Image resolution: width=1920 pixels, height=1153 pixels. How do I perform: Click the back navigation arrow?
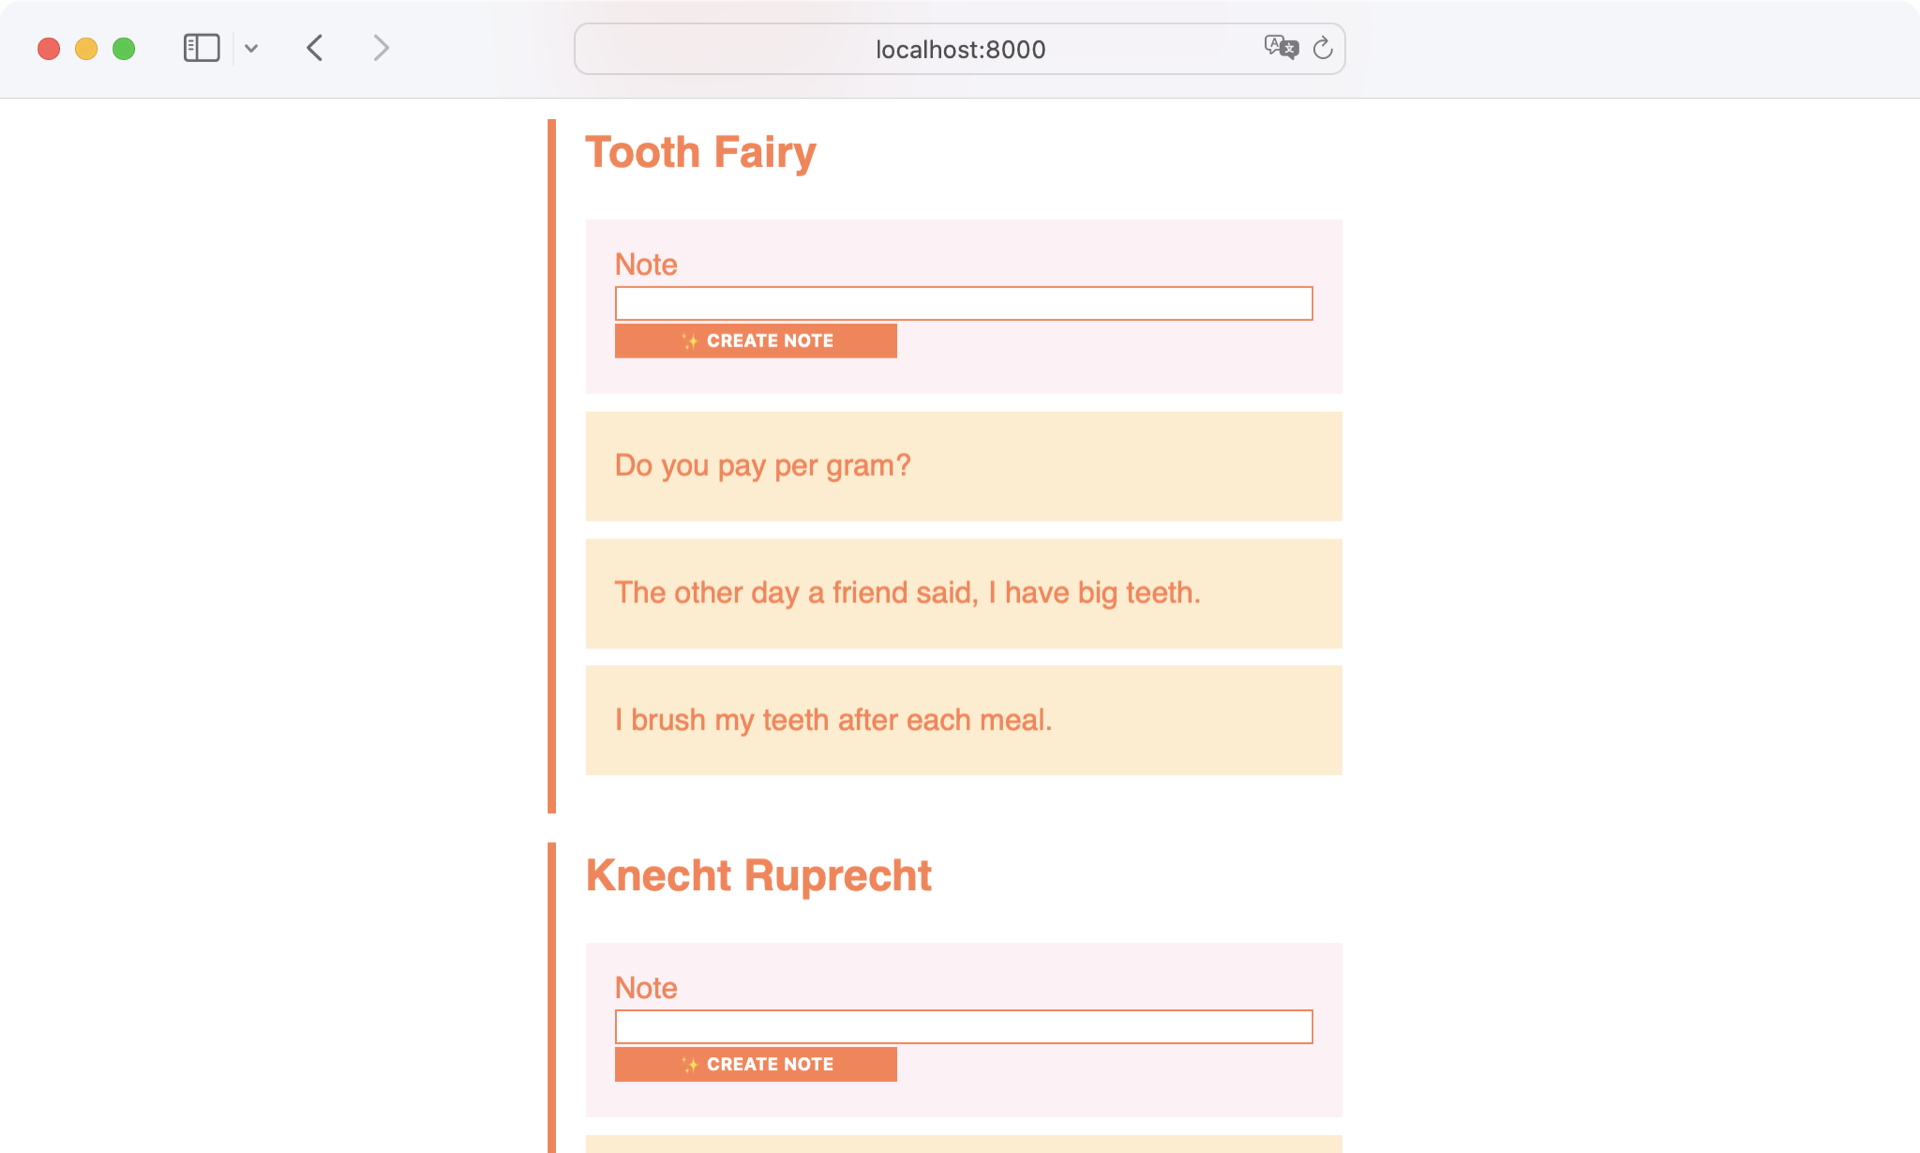314,47
